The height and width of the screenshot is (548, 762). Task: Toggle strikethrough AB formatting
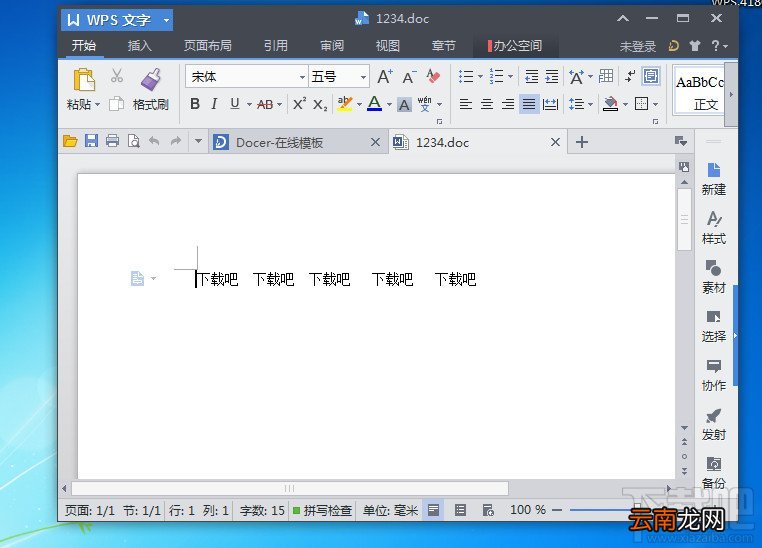(x=265, y=104)
